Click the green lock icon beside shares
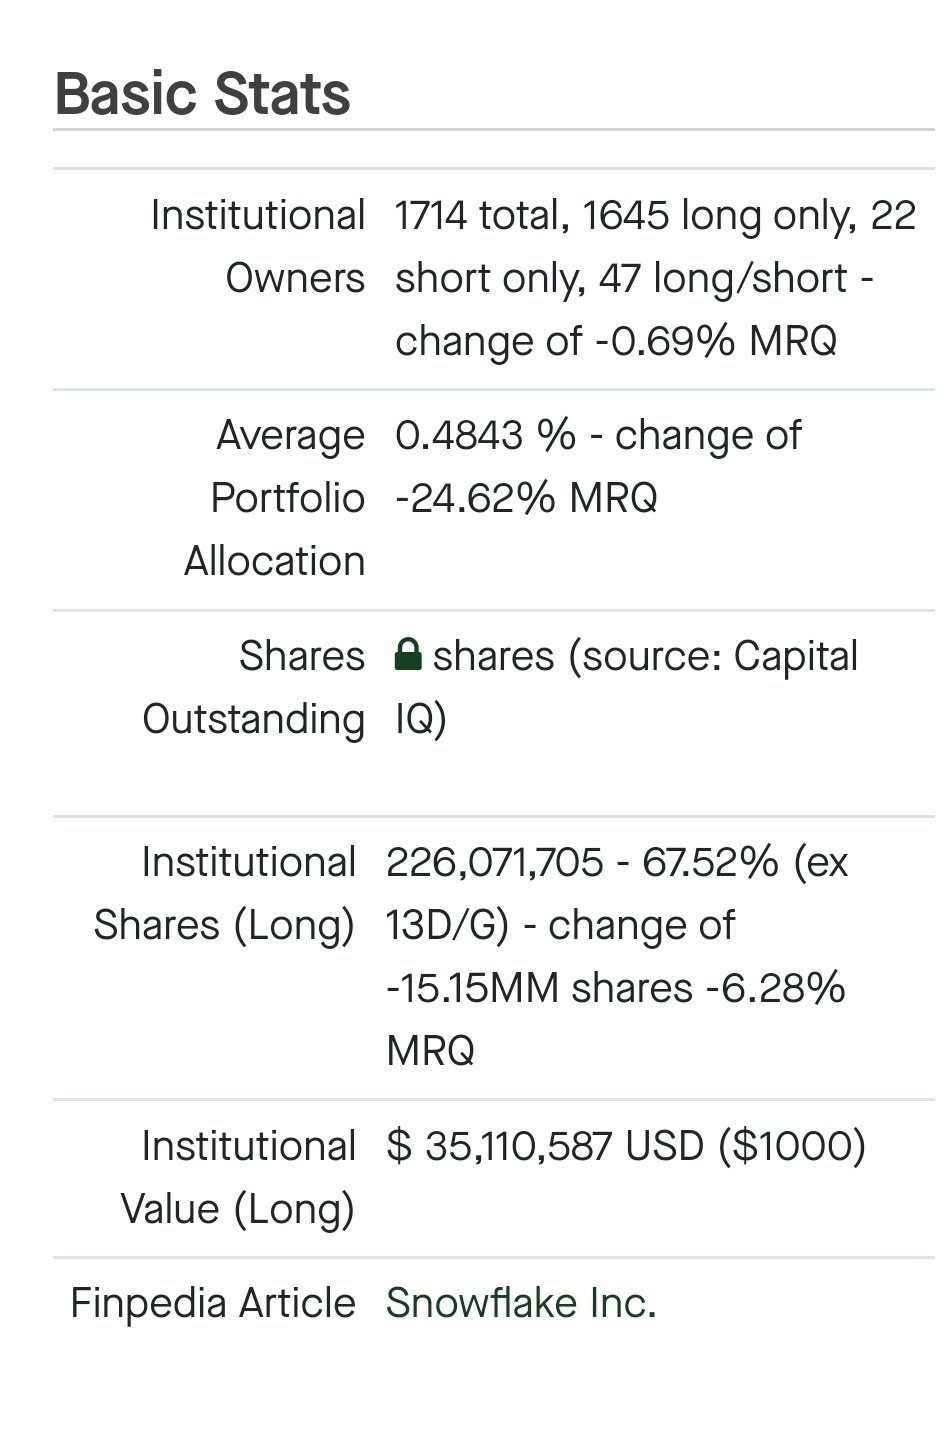 pos(408,656)
